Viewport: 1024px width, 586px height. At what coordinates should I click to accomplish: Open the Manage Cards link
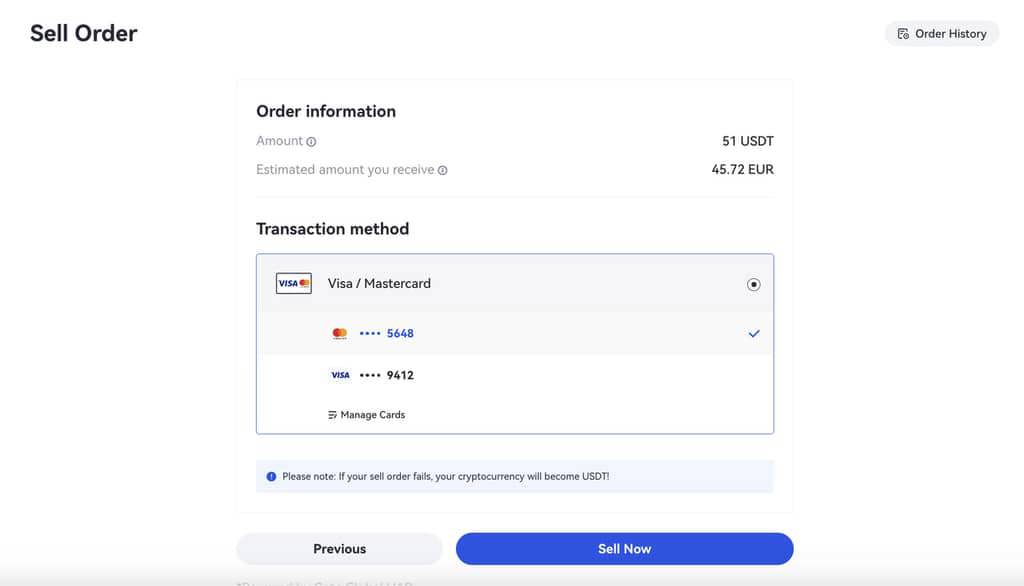372,415
